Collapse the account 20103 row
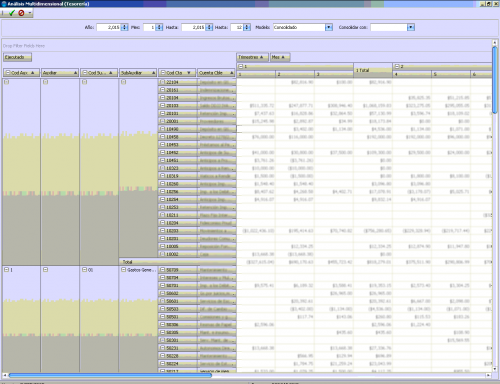Viewport: 500px width, 384px height. pyautogui.click(x=162, y=106)
